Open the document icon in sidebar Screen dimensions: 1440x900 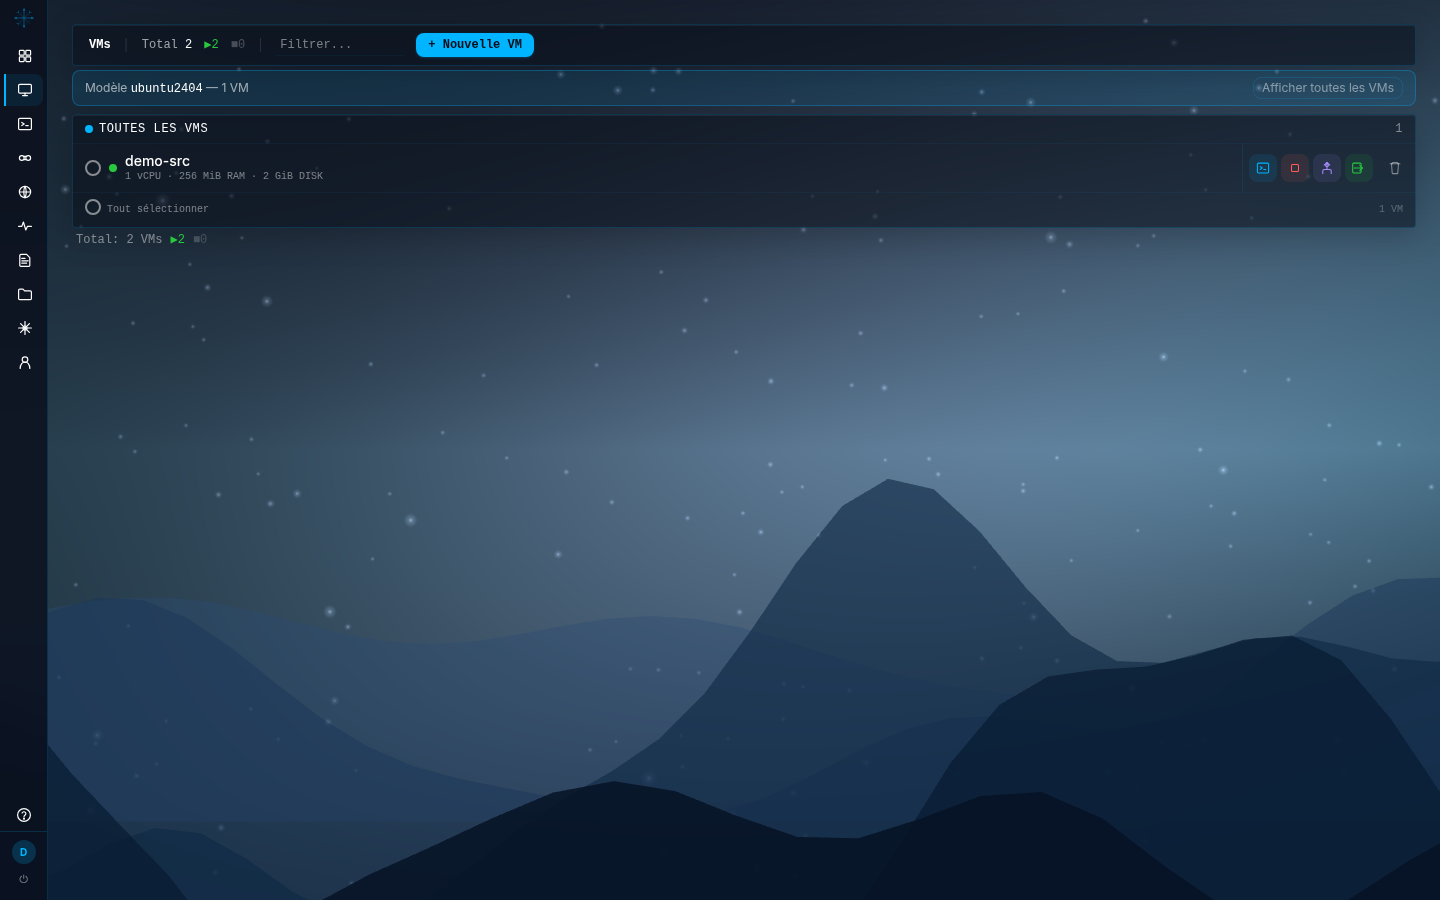click(x=25, y=260)
